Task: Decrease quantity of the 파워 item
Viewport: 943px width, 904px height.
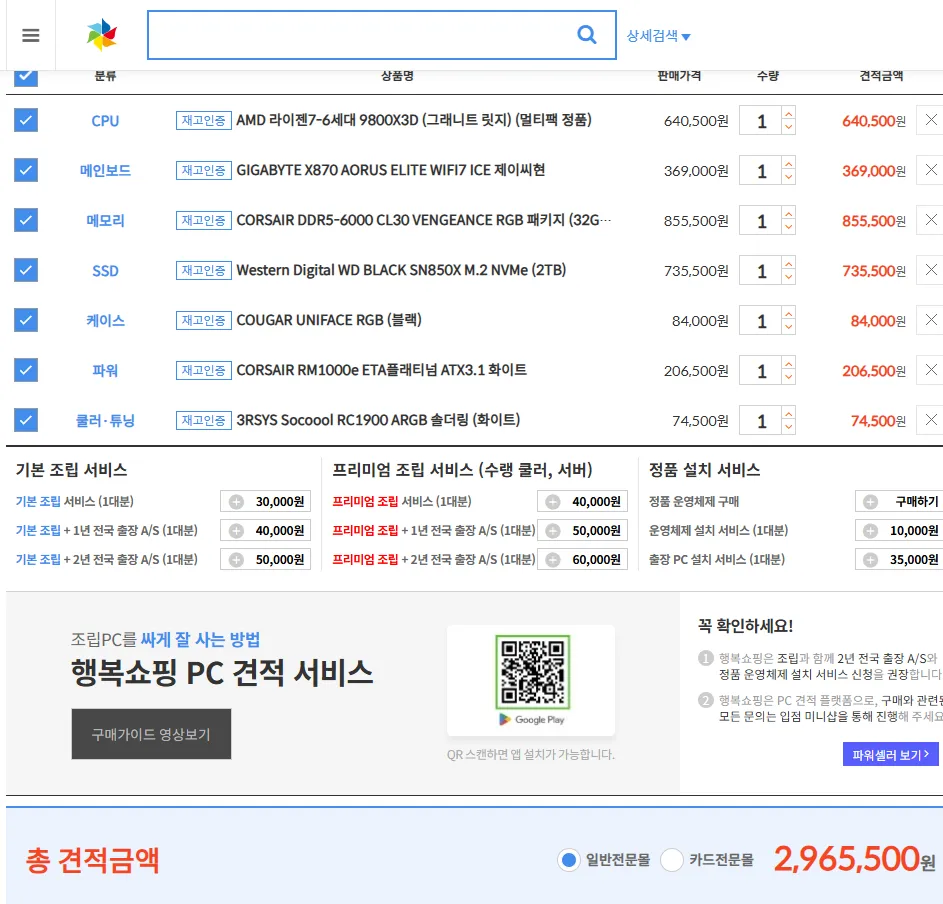Action: click(x=789, y=378)
